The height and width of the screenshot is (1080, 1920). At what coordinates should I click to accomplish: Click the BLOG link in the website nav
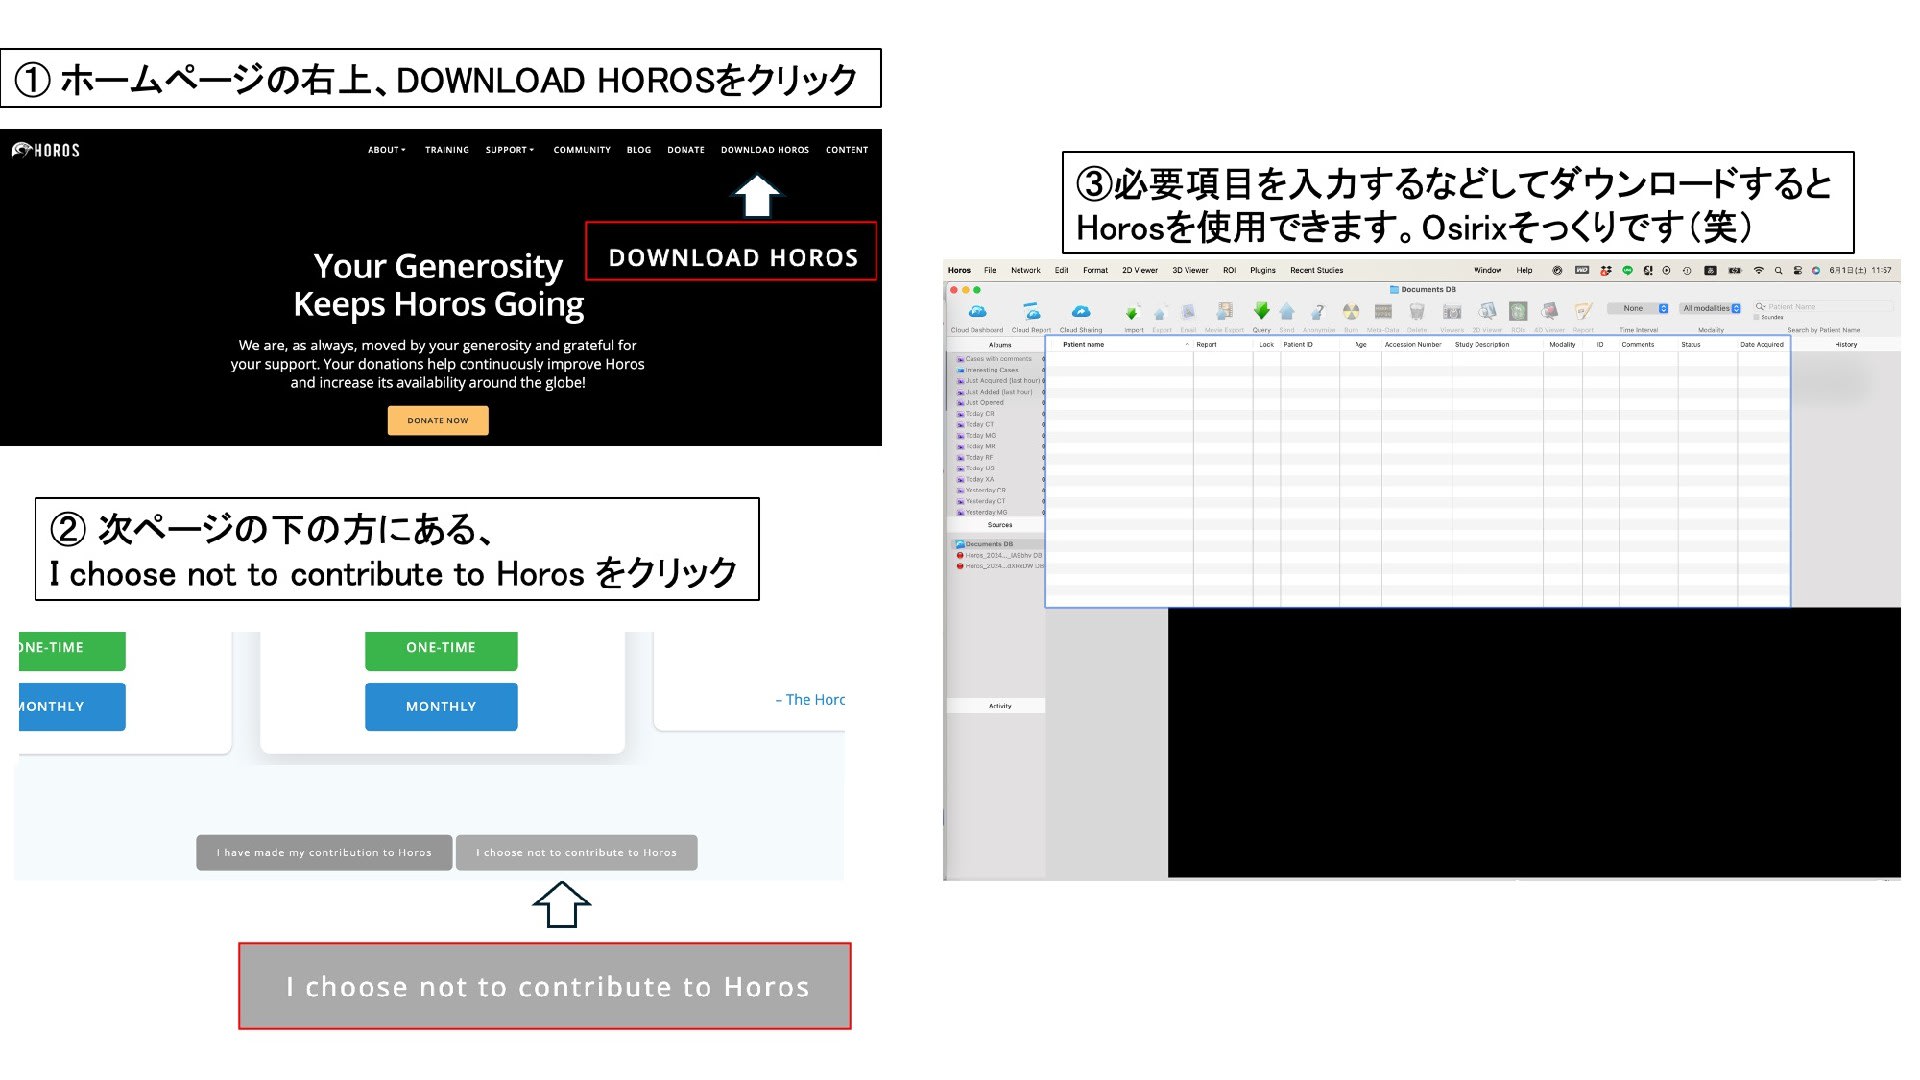click(x=639, y=150)
